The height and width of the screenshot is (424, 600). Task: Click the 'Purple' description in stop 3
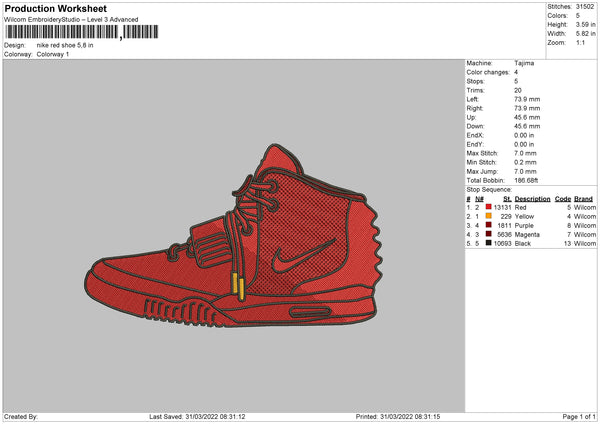point(524,226)
